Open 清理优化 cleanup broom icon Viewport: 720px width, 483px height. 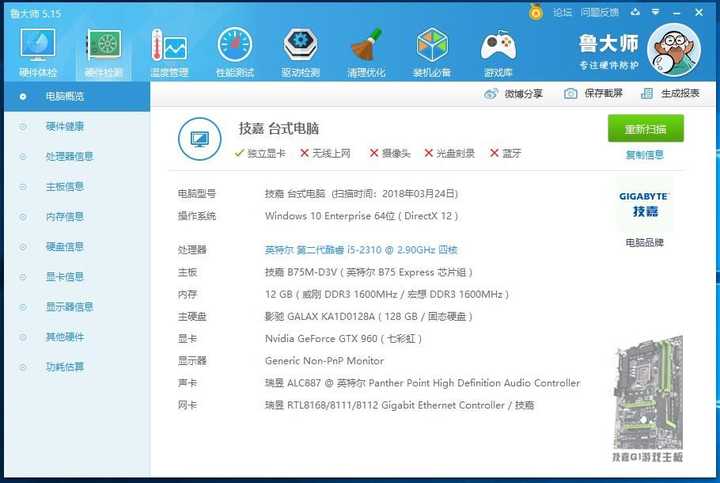(366, 52)
